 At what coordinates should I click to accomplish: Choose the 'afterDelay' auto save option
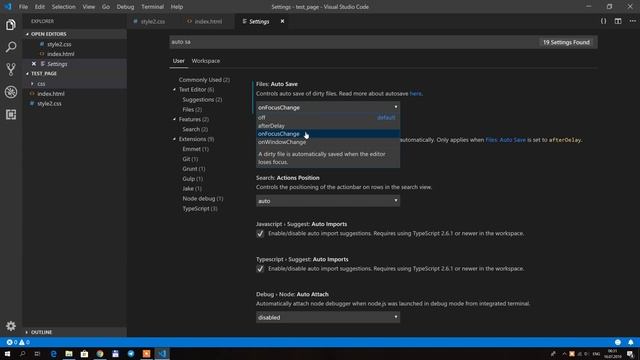(328, 126)
